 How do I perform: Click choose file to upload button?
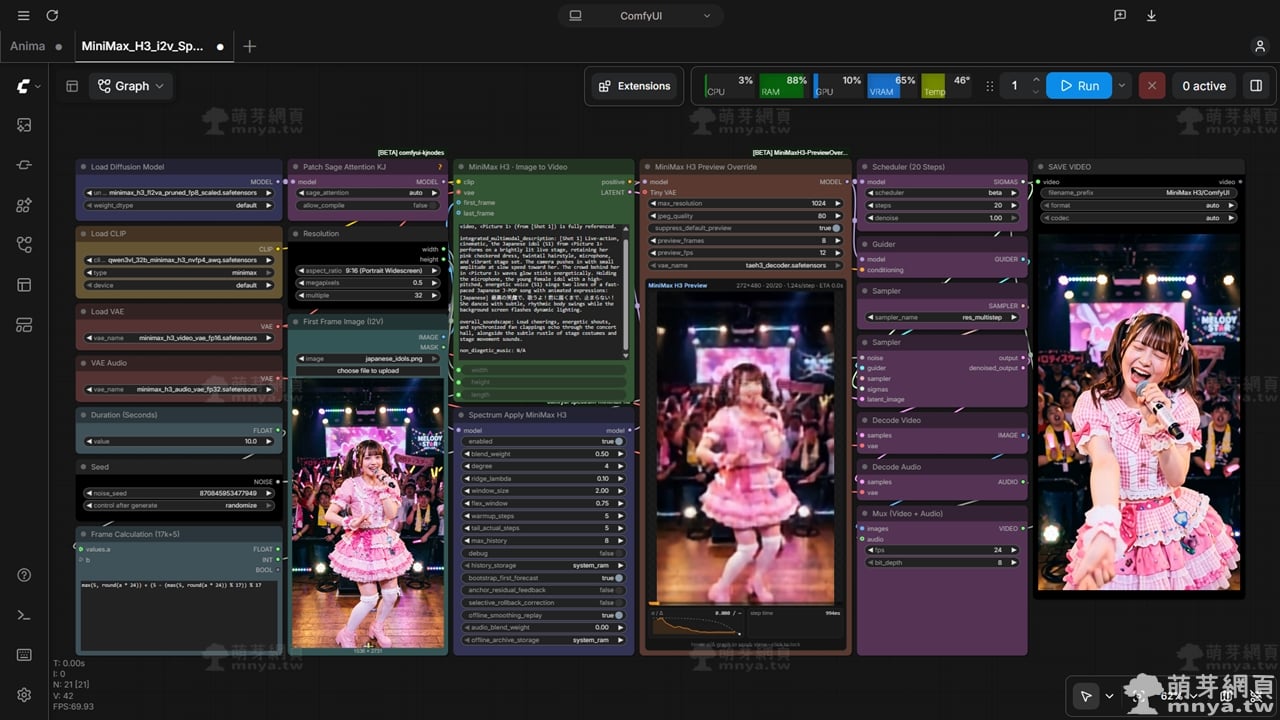click(x=367, y=370)
